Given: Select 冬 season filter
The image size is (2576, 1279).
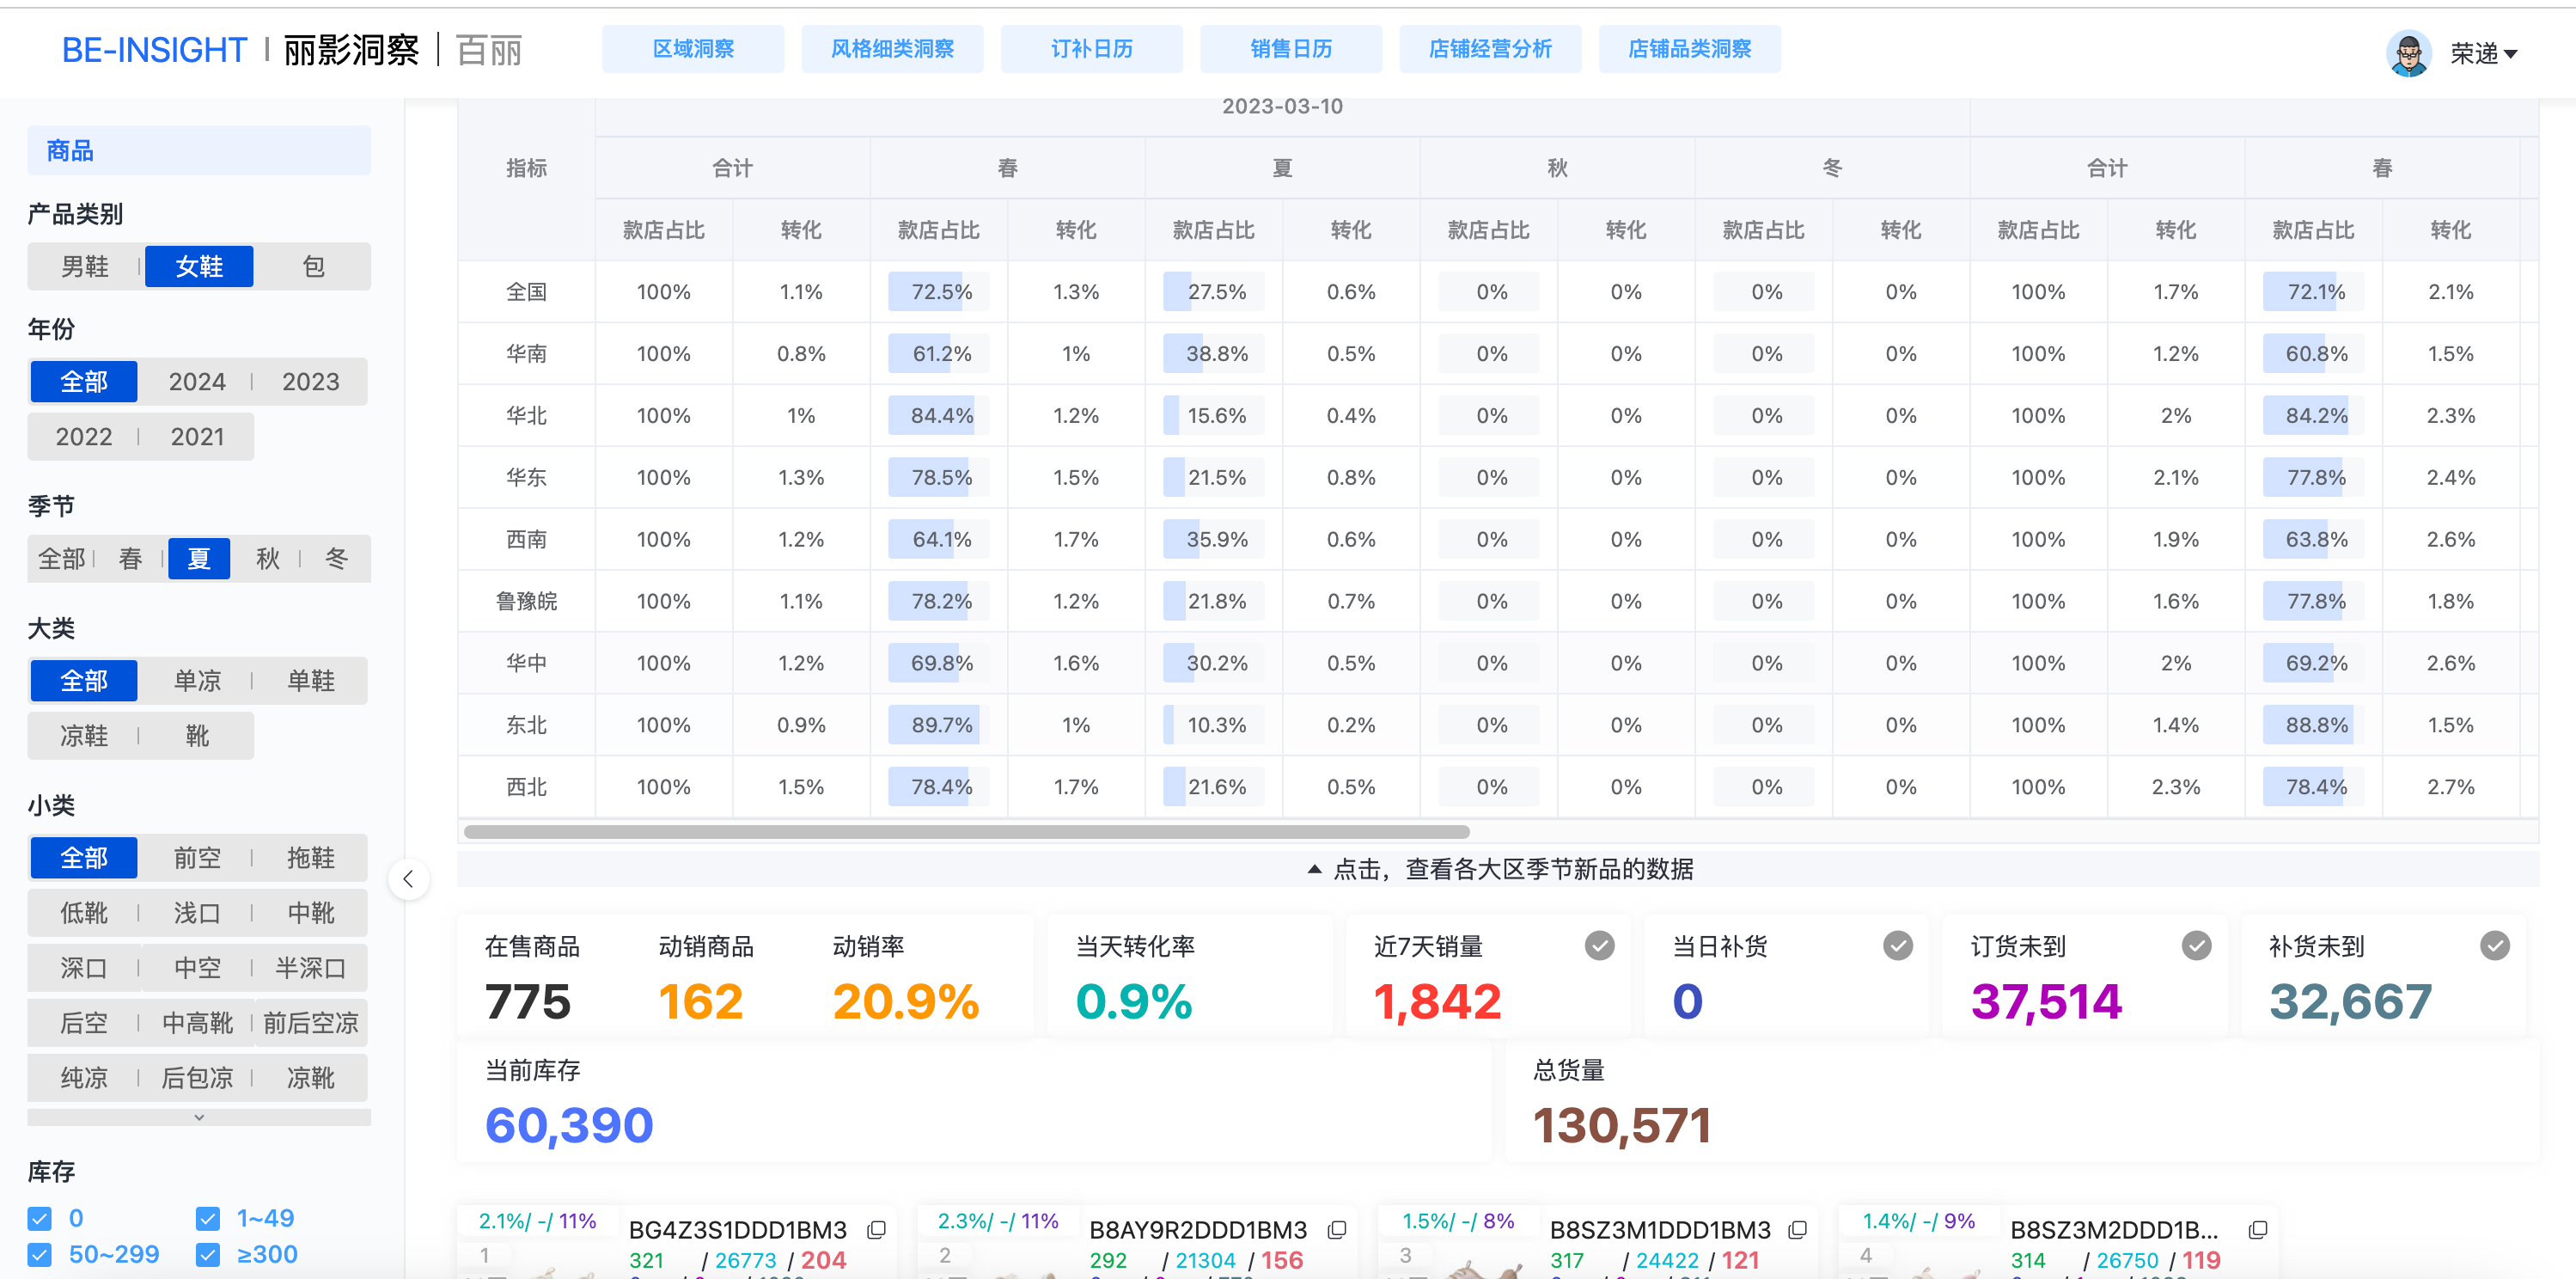Looking at the screenshot, I should point(336,558).
